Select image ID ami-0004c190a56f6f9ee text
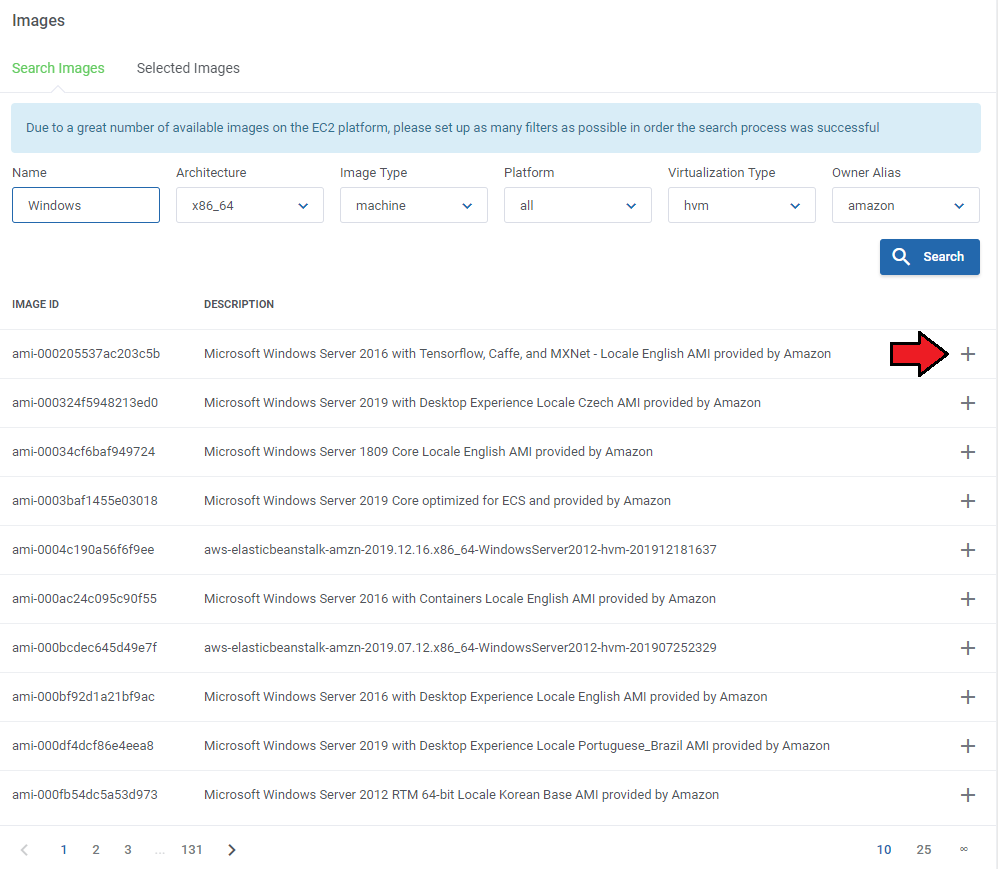 pos(83,550)
